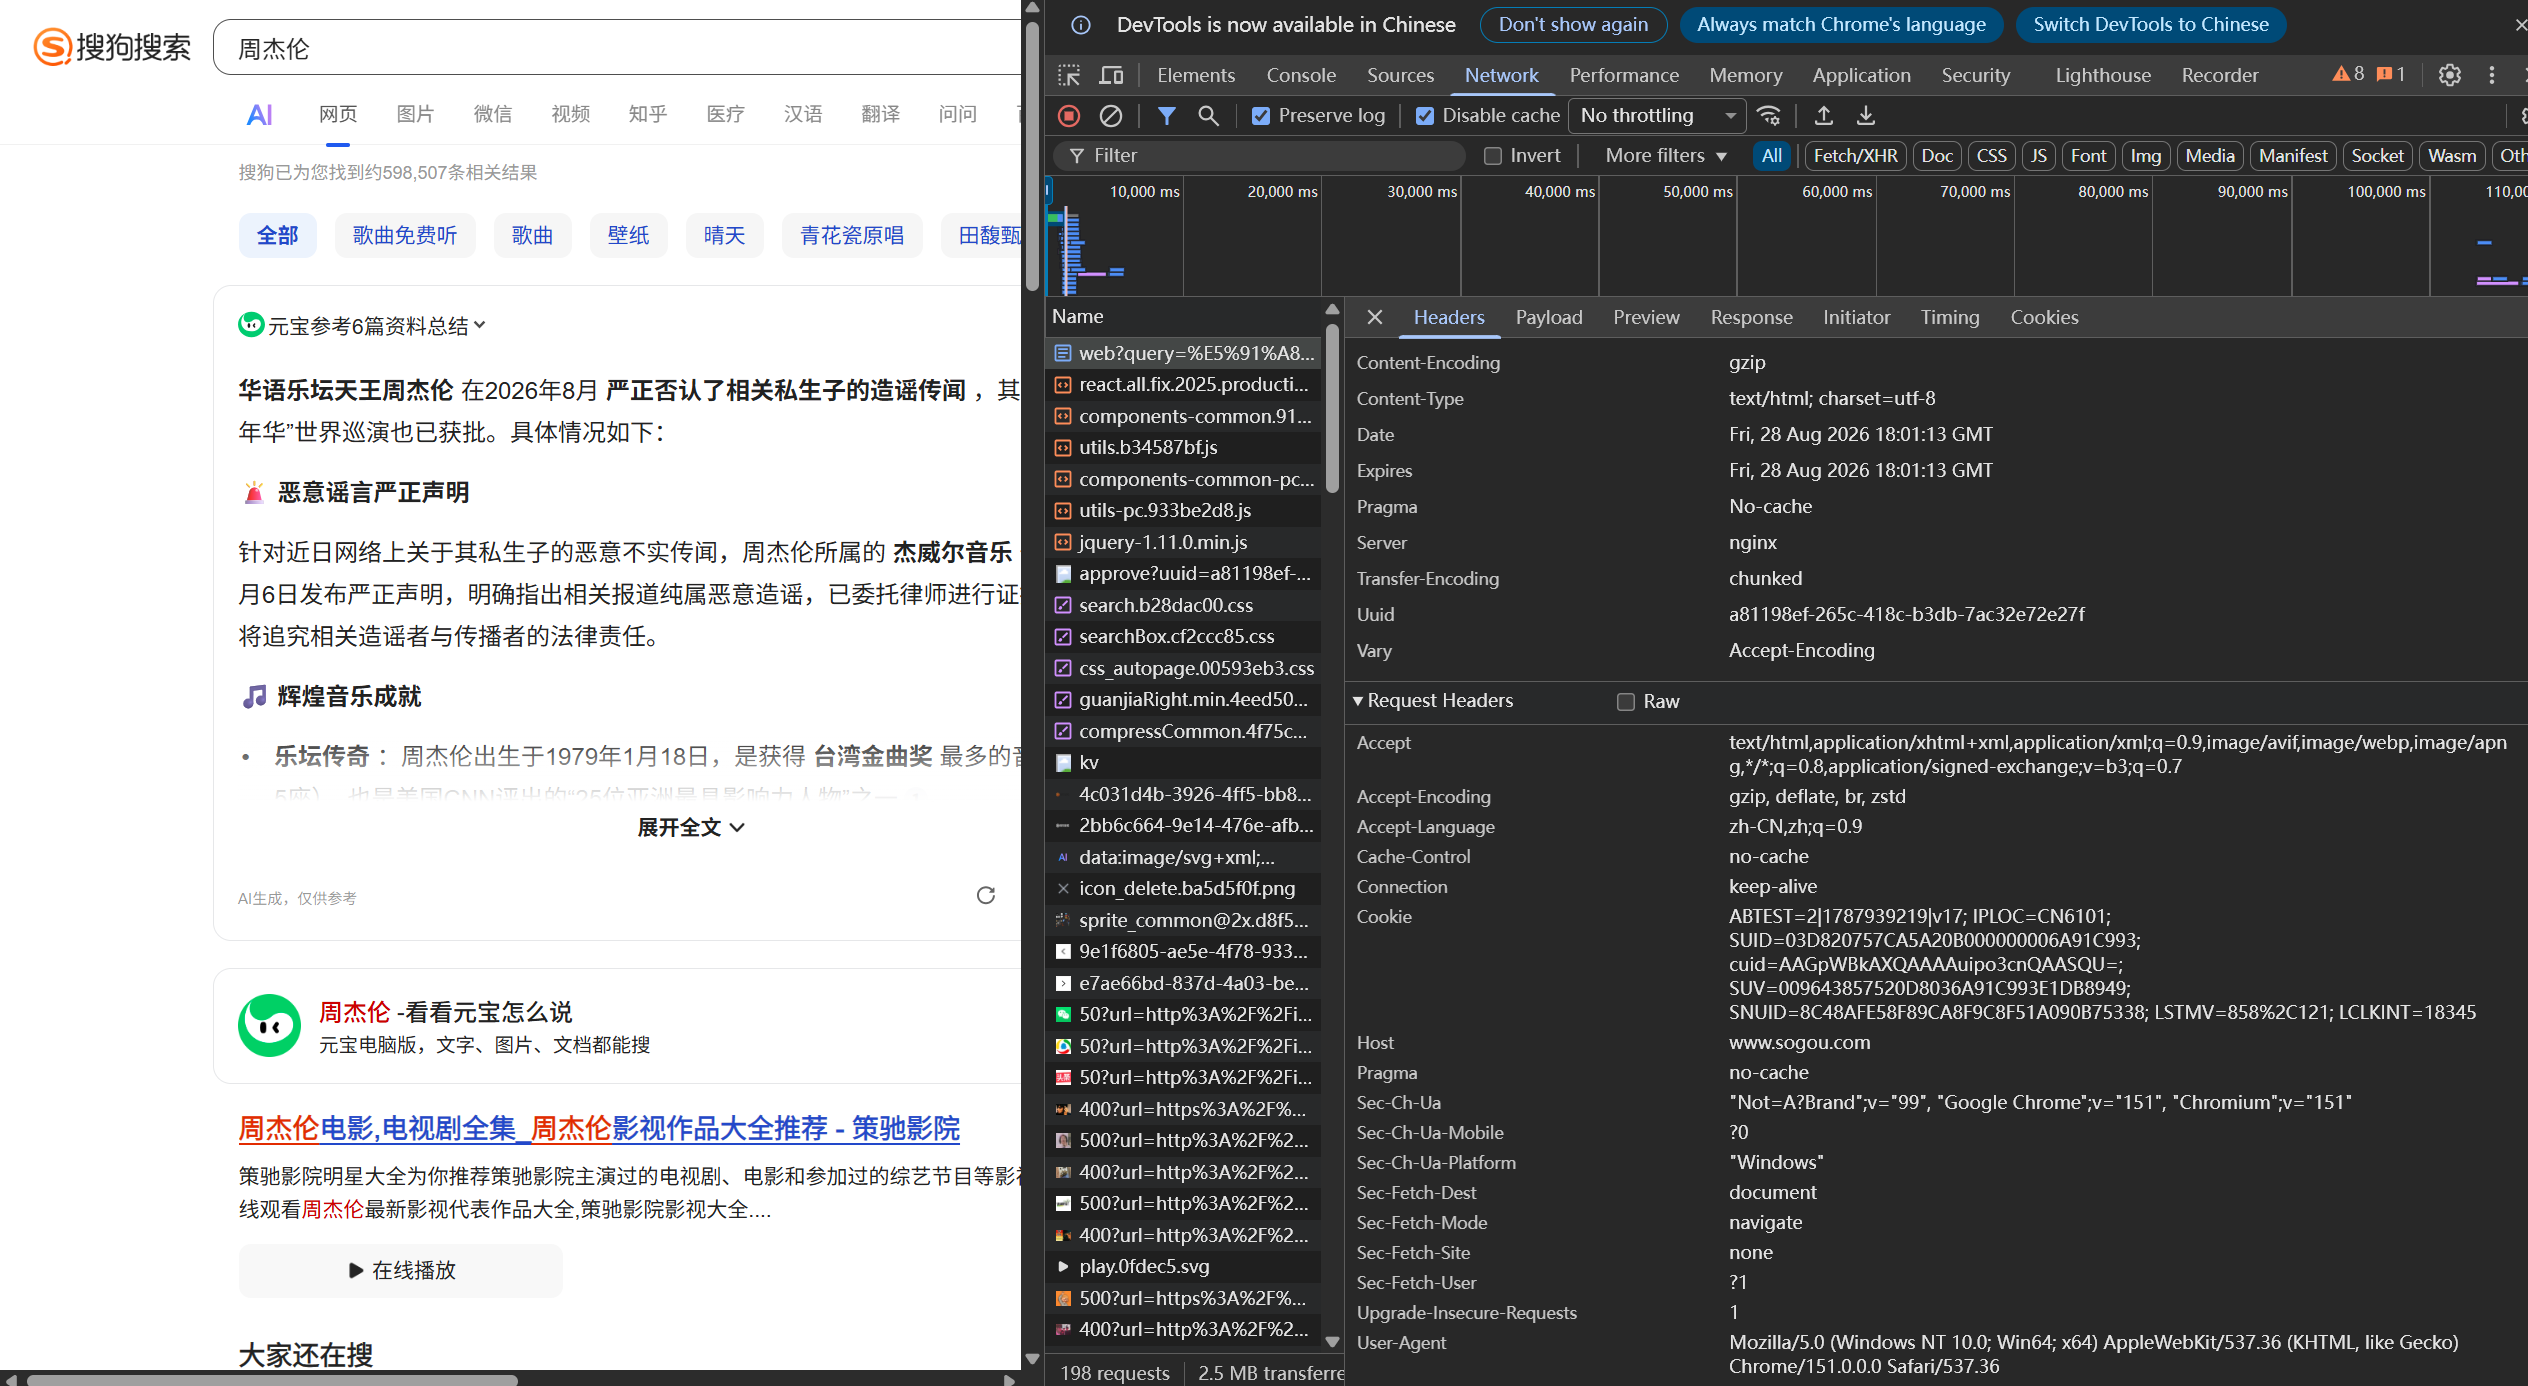Click Switch DevTools to Chinese
This screenshot has width=2528, height=1386.
[x=2151, y=25]
